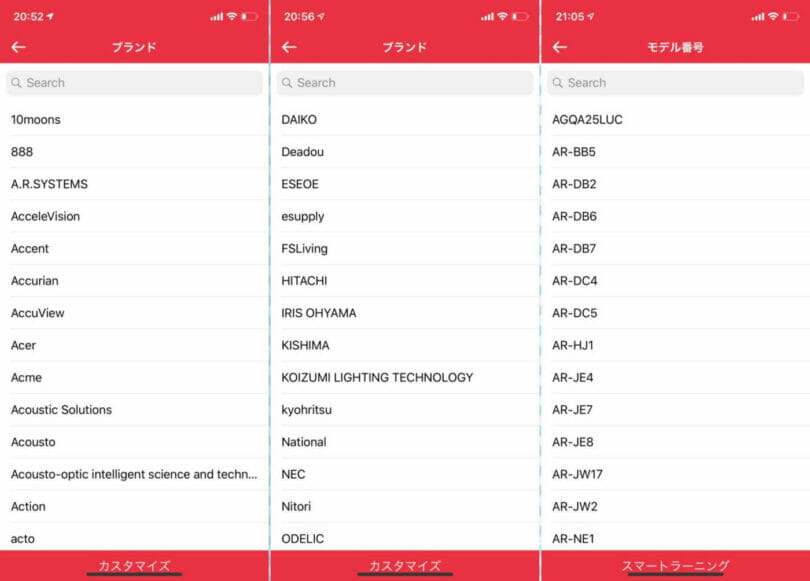
Task: Focus the search field above DAIKO
Action: (x=404, y=83)
